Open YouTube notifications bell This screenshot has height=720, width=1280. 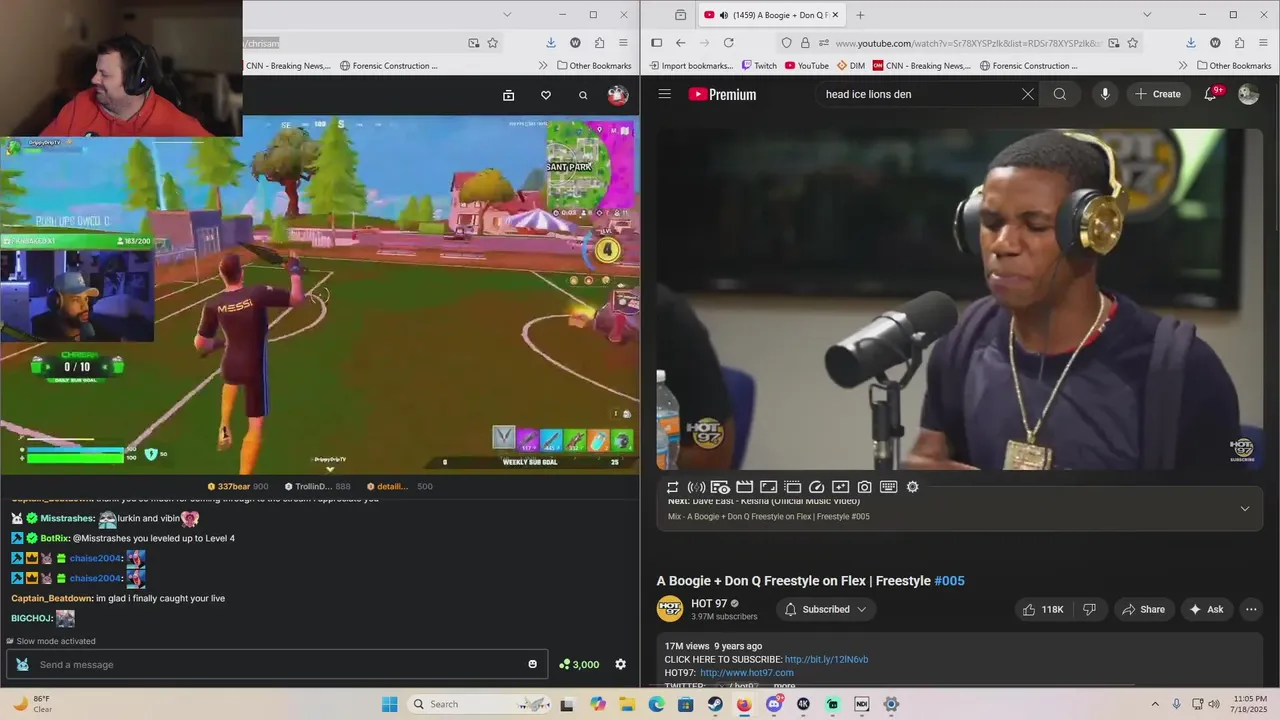pyautogui.click(x=1211, y=94)
